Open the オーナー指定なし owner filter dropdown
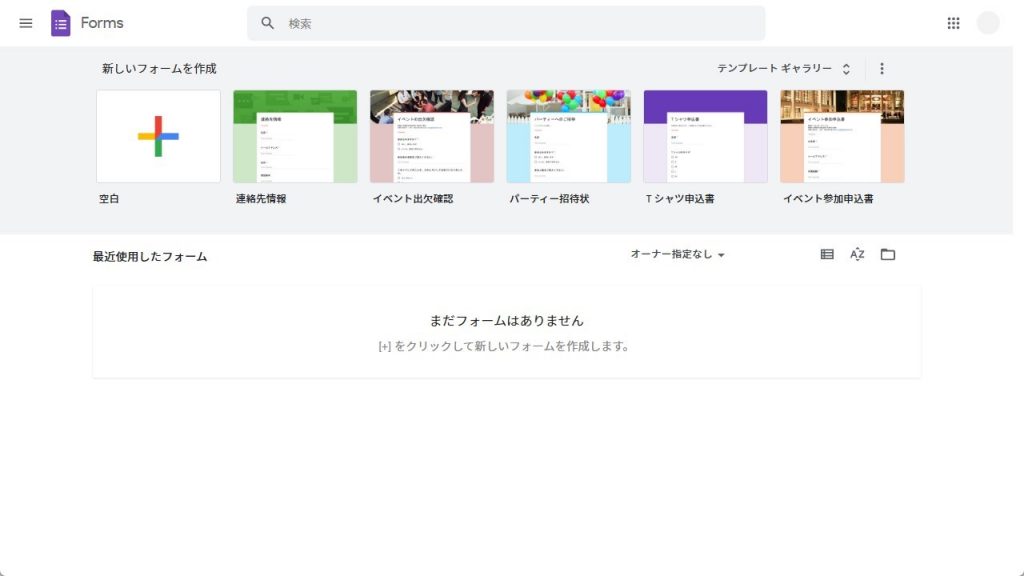The image size is (1024, 576). [x=677, y=254]
